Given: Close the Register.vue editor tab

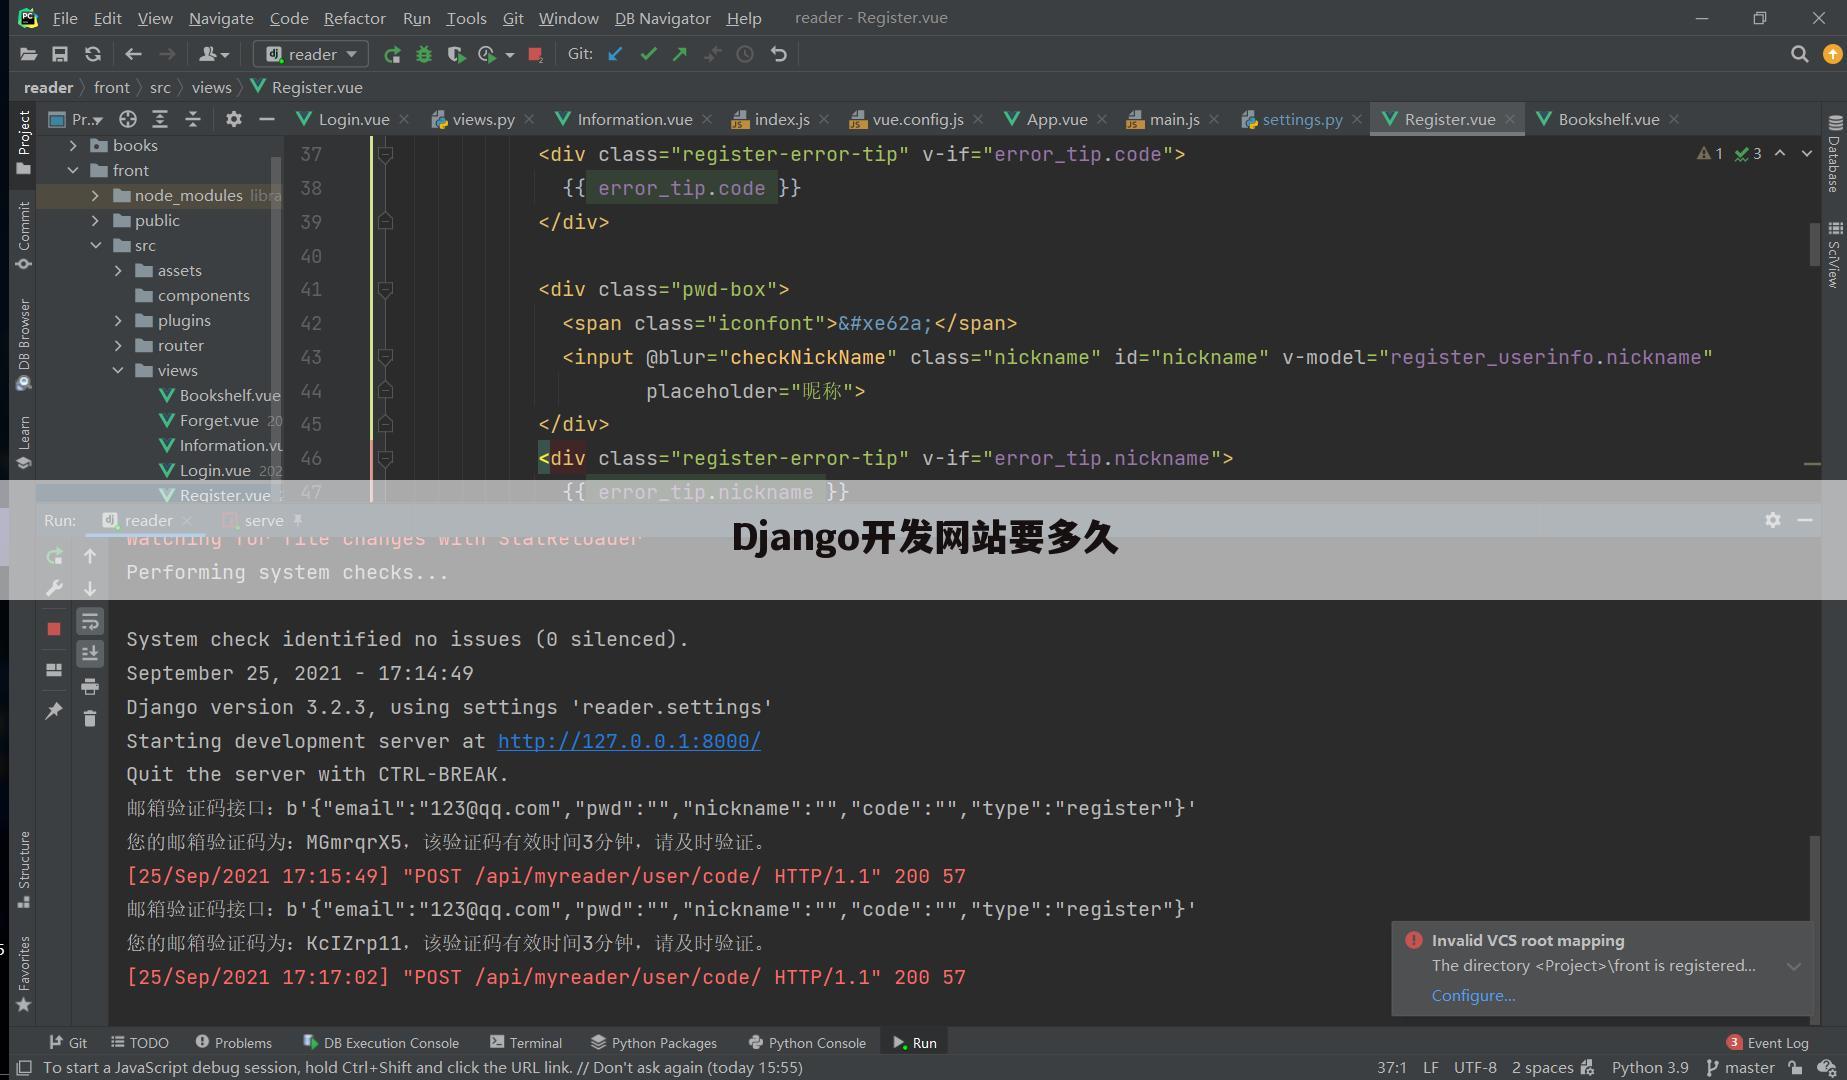Looking at the screenshot, I should coord(1510,119).
